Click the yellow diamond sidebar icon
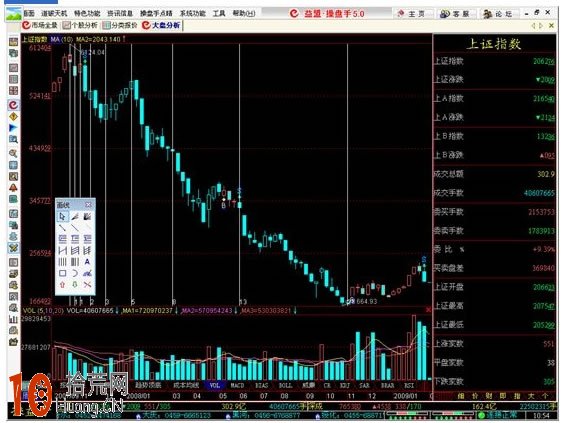Screen dimensions: 561x423 13,116
